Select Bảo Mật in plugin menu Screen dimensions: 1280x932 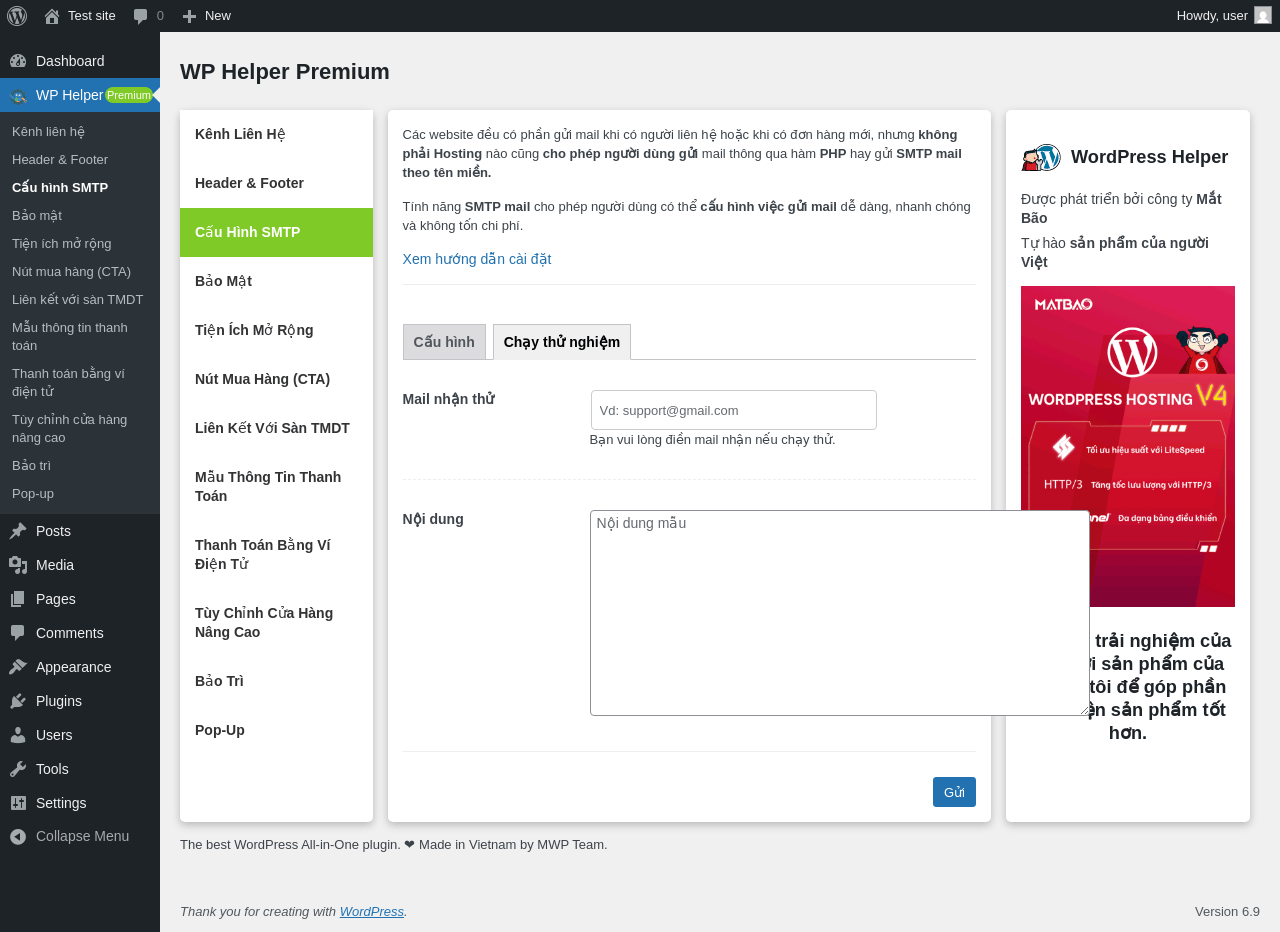(x=276, y=281)
